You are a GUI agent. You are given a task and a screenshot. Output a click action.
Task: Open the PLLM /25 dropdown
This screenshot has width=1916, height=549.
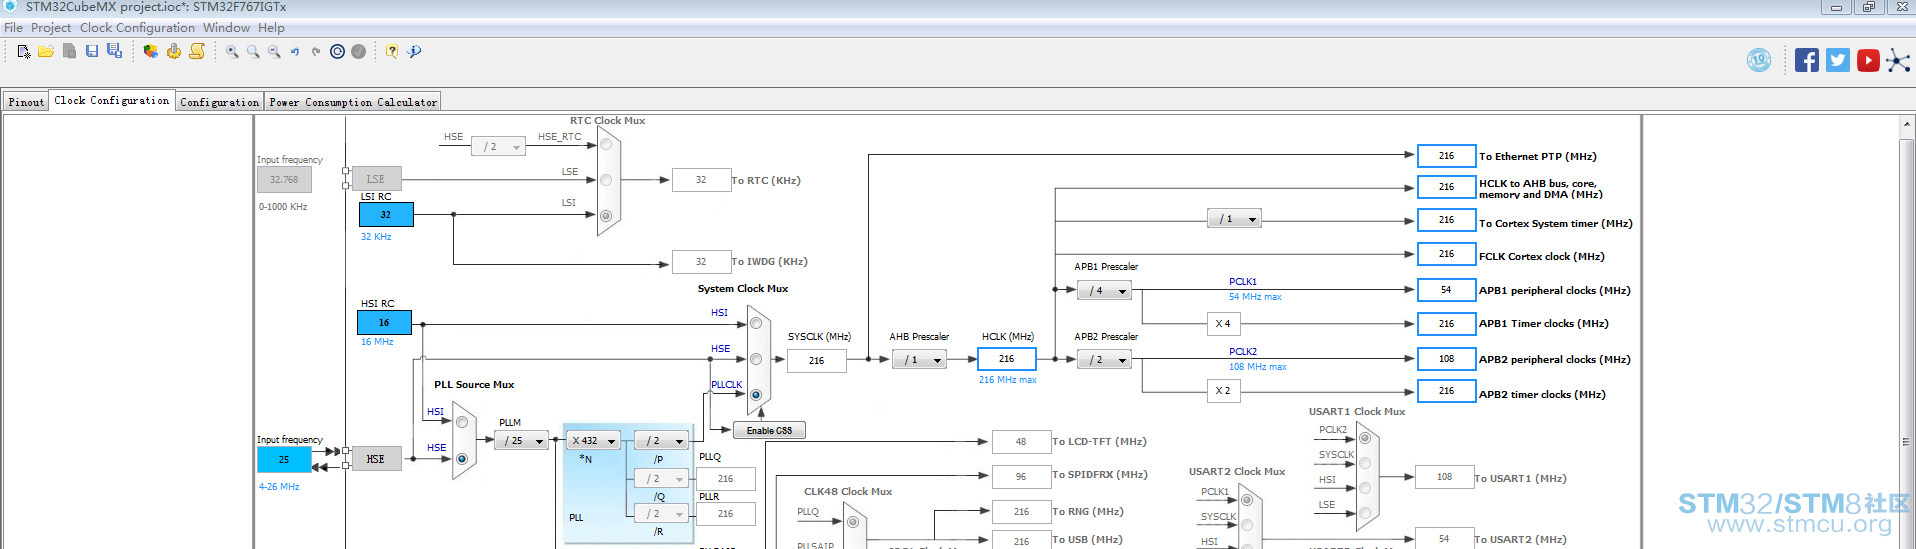click(x=521, y=441)
